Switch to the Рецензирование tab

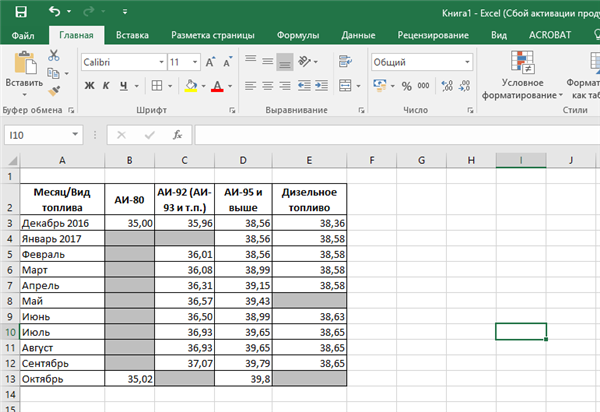433,35
